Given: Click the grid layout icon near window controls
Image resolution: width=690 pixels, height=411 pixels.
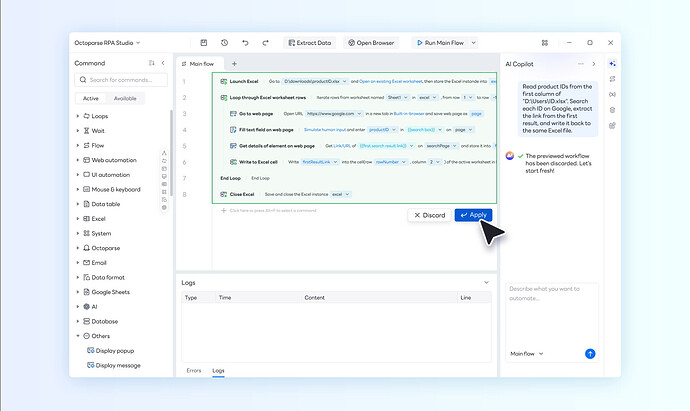Looking at the screenshot, I should coord(545,43).
